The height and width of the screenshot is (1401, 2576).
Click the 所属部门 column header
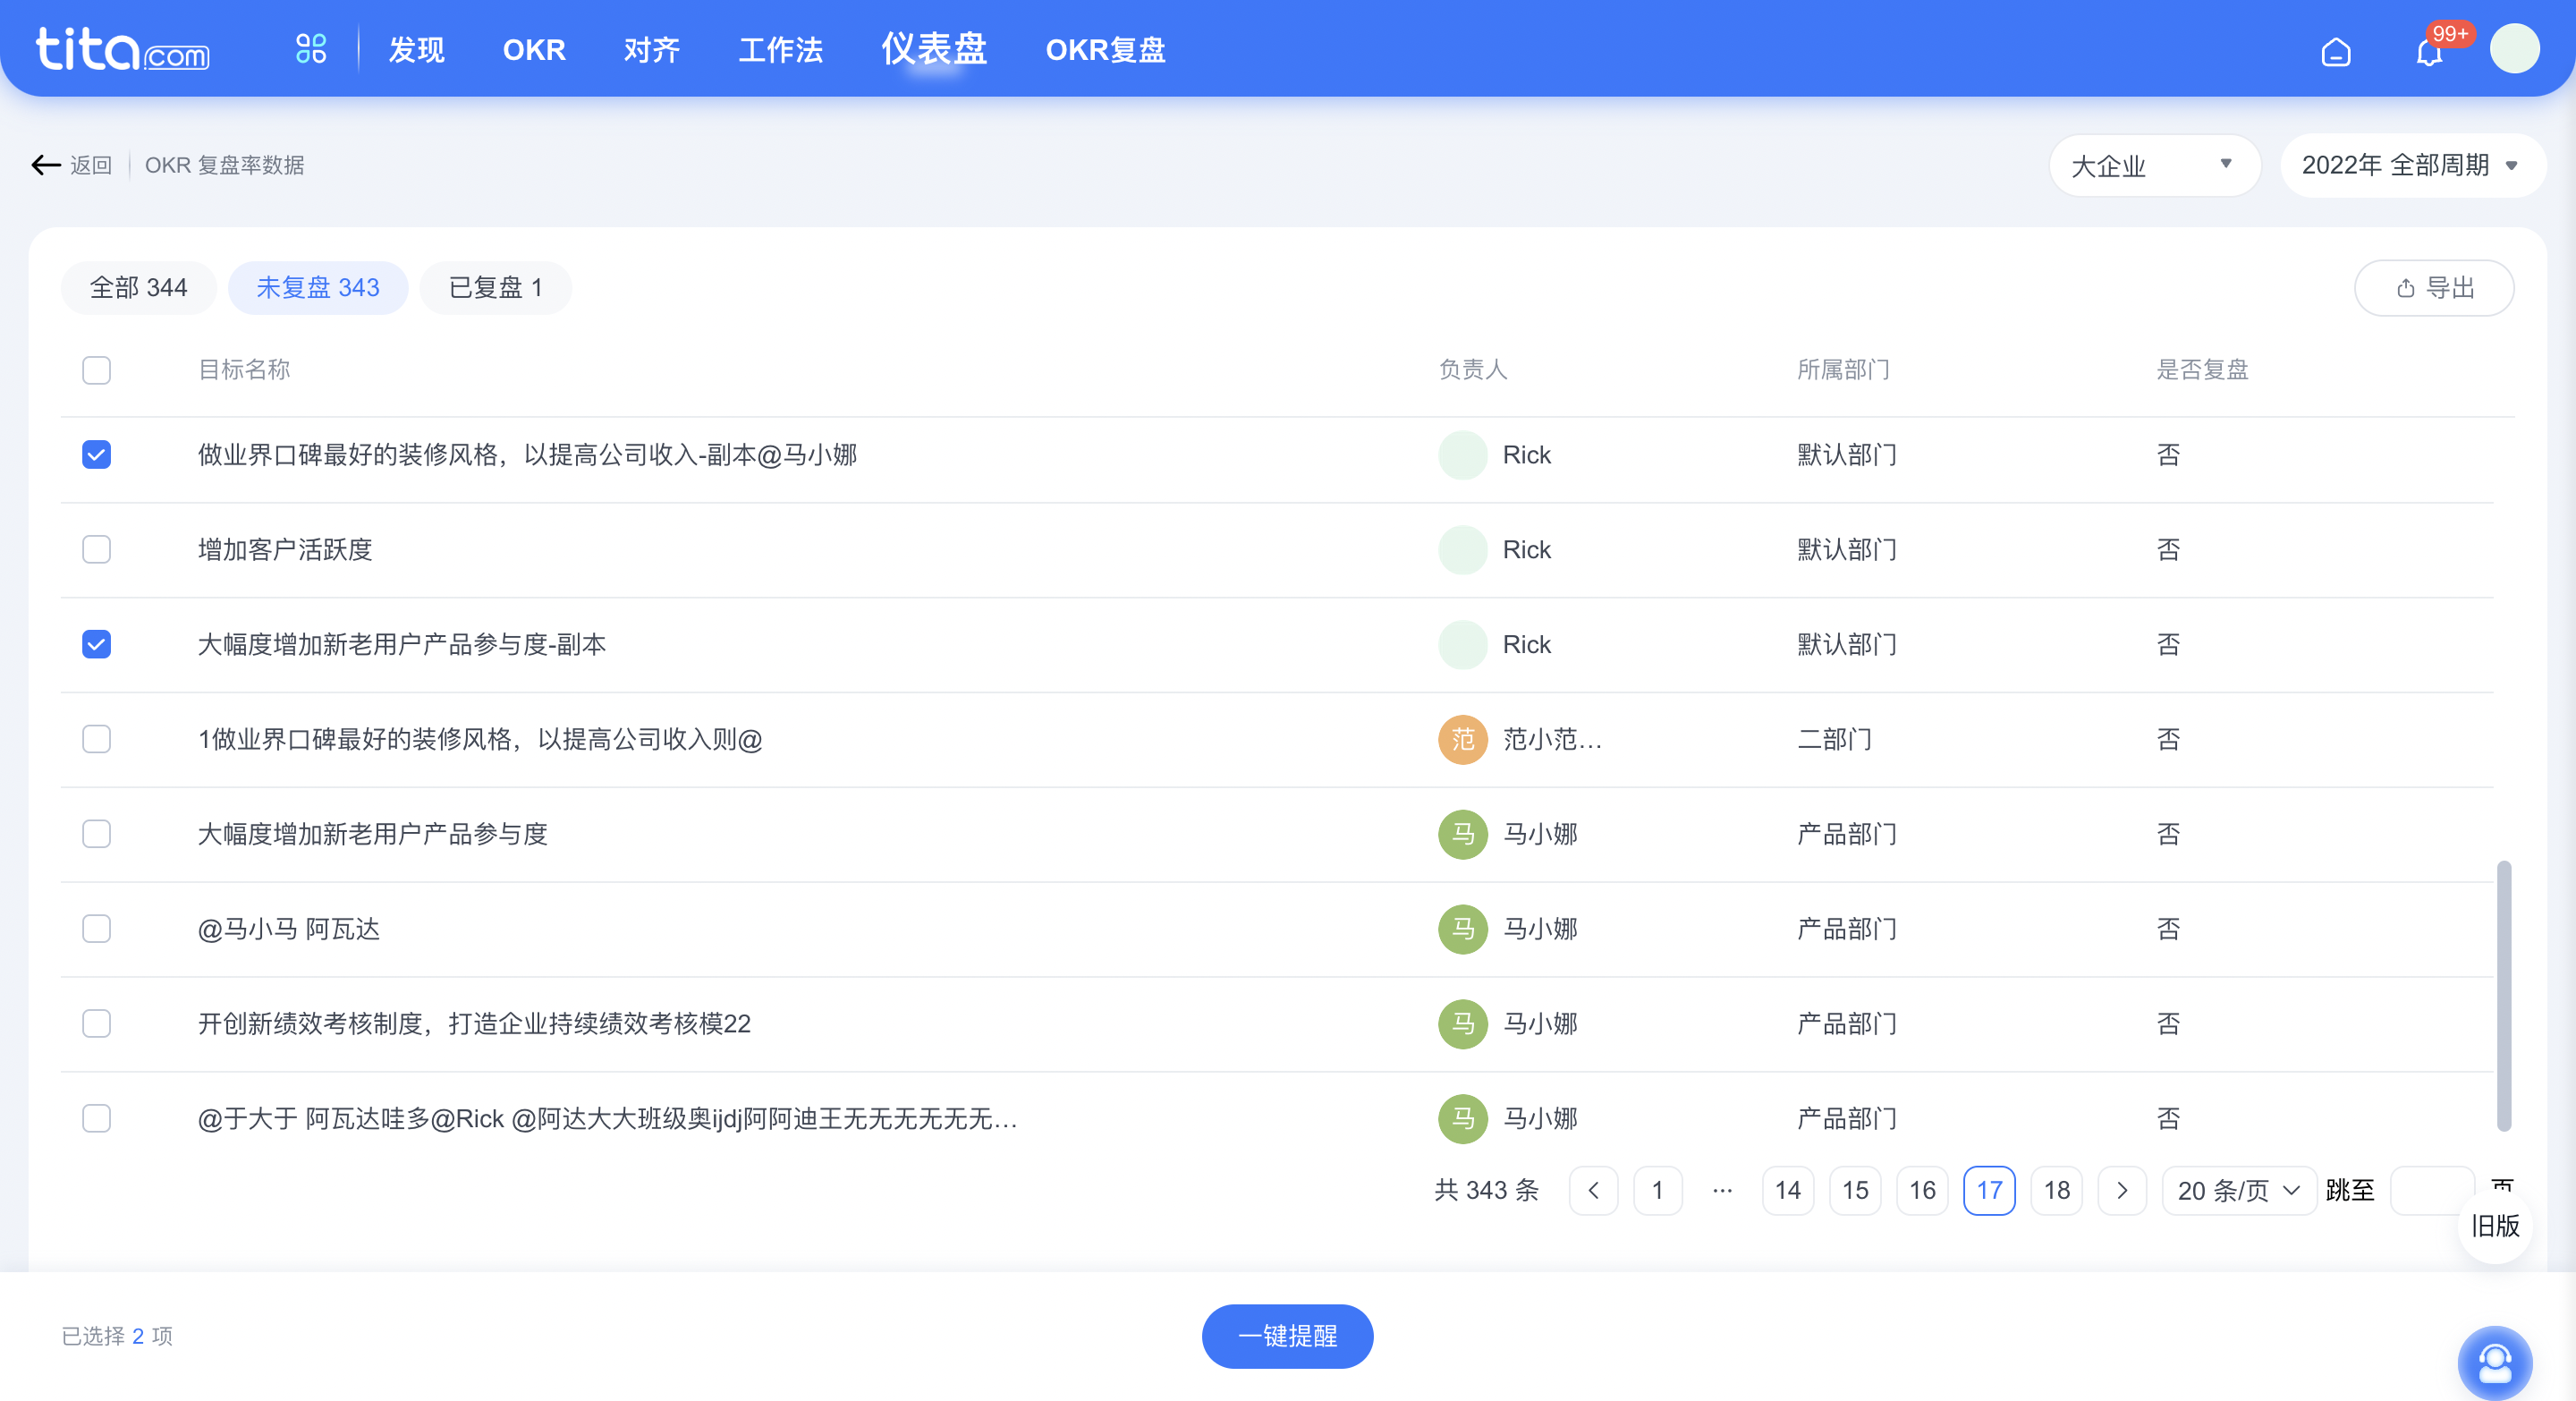click(x=1843, y=370)
